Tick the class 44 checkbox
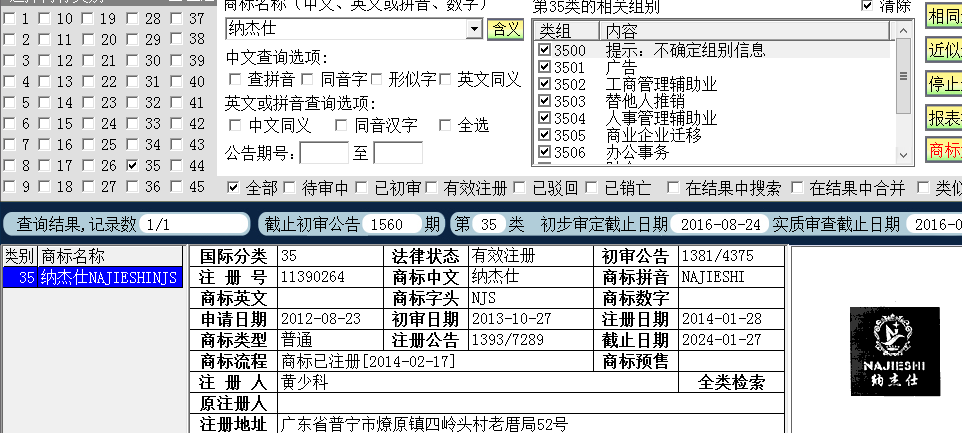This screenshot has height=433, width=962. tap(177, 166)
